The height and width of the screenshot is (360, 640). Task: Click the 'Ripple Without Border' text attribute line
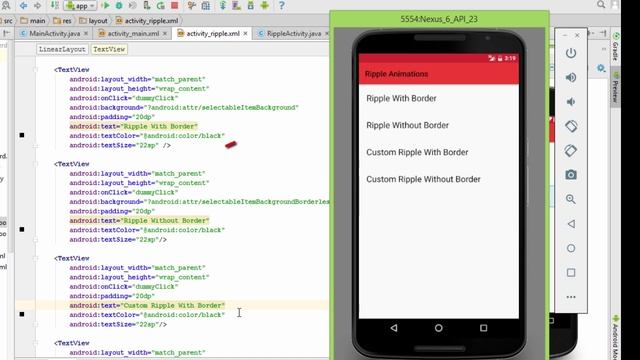pyautogui.click(x=139, y=220)
